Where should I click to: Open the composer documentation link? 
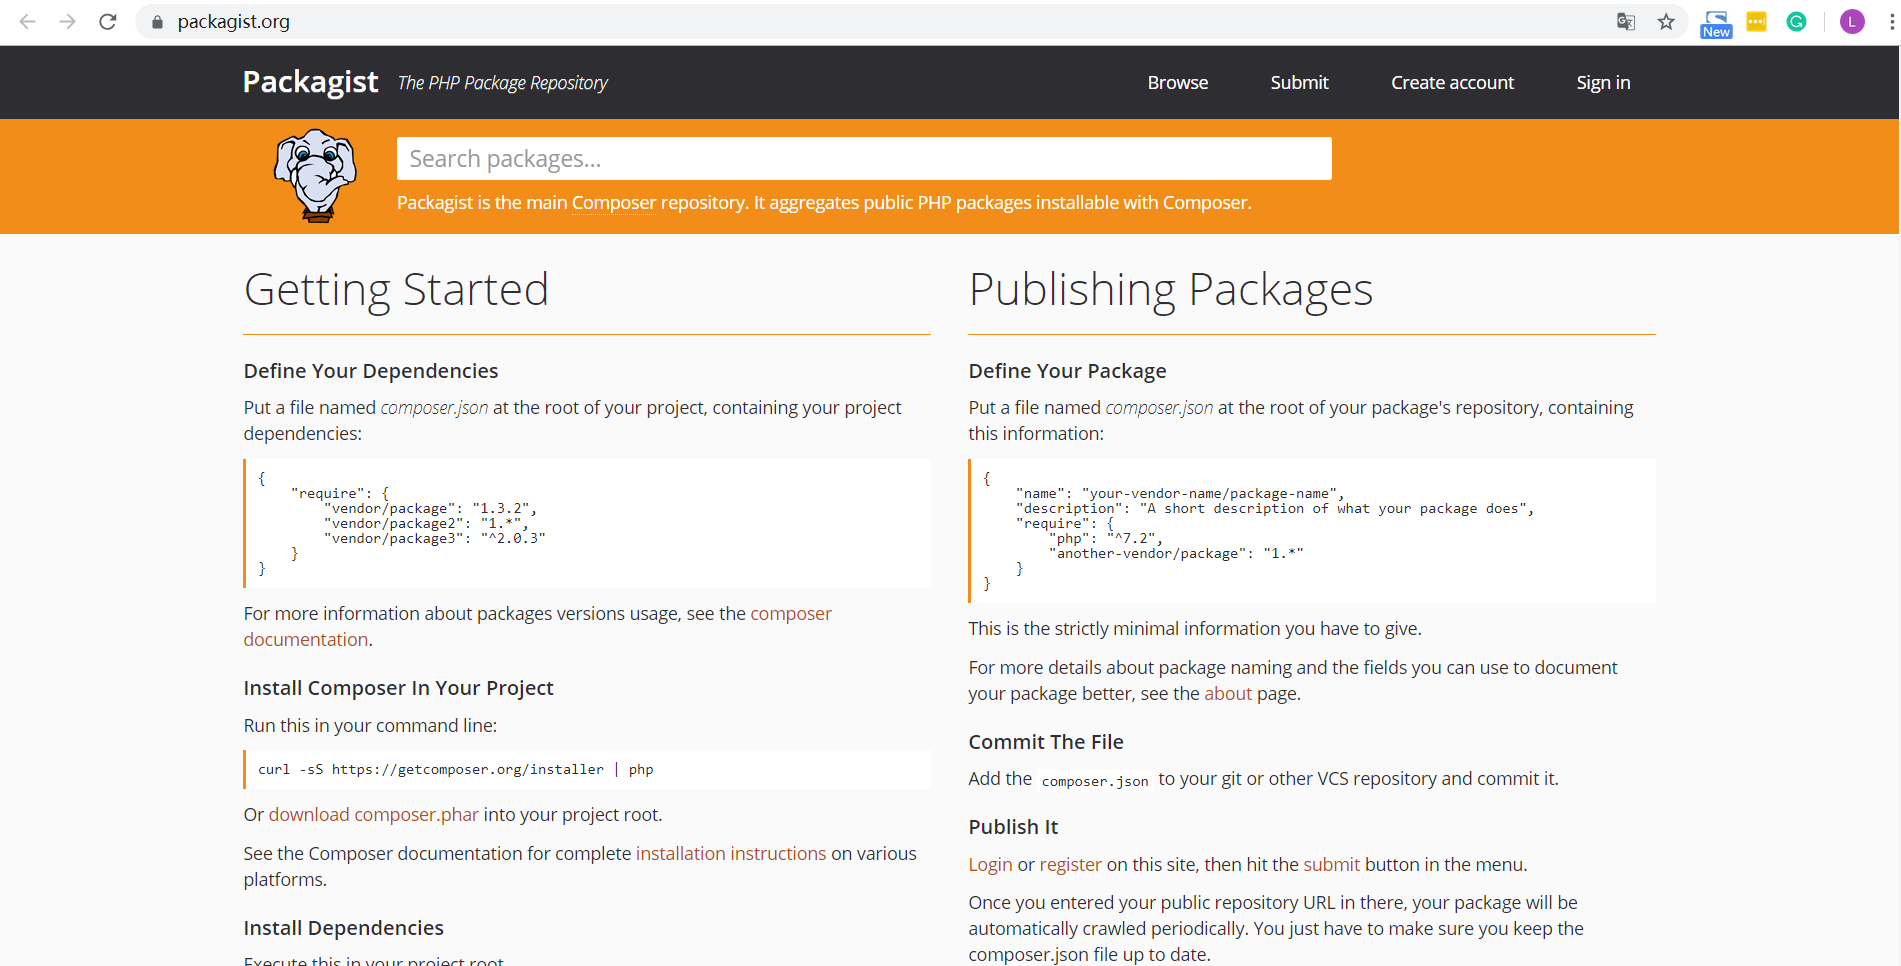[538, 627]
